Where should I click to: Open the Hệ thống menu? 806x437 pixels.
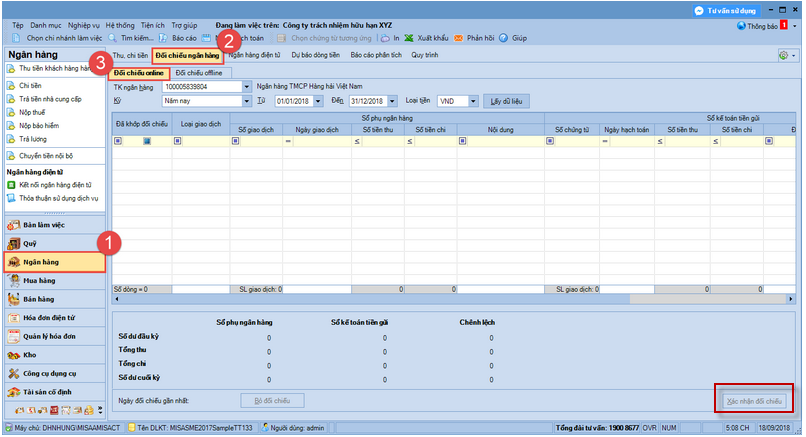pos(120,25)
